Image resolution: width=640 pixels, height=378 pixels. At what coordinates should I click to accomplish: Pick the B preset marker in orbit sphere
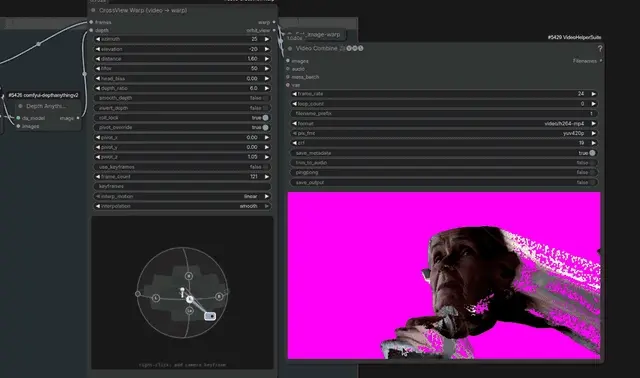(x=189, y=276)
